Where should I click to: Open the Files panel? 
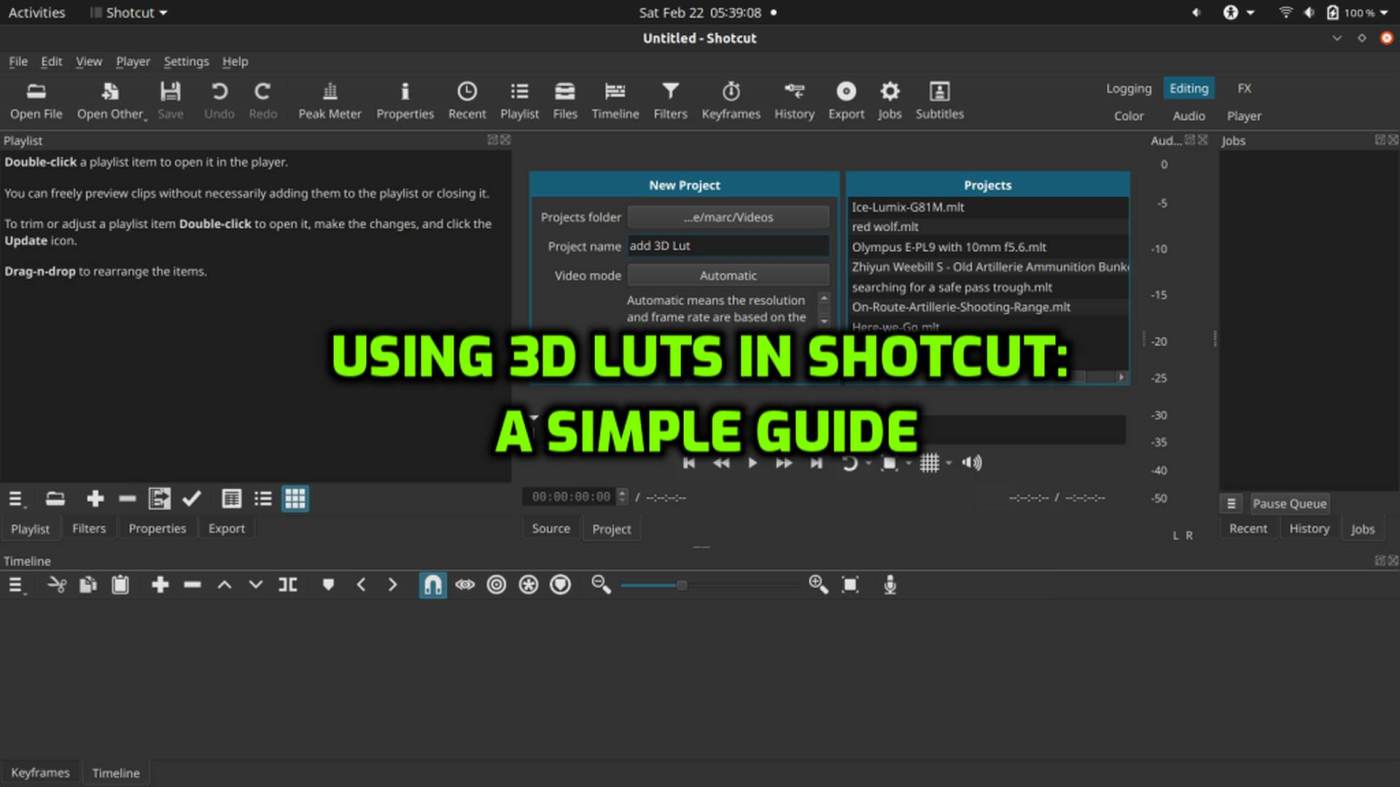(565, 101)
